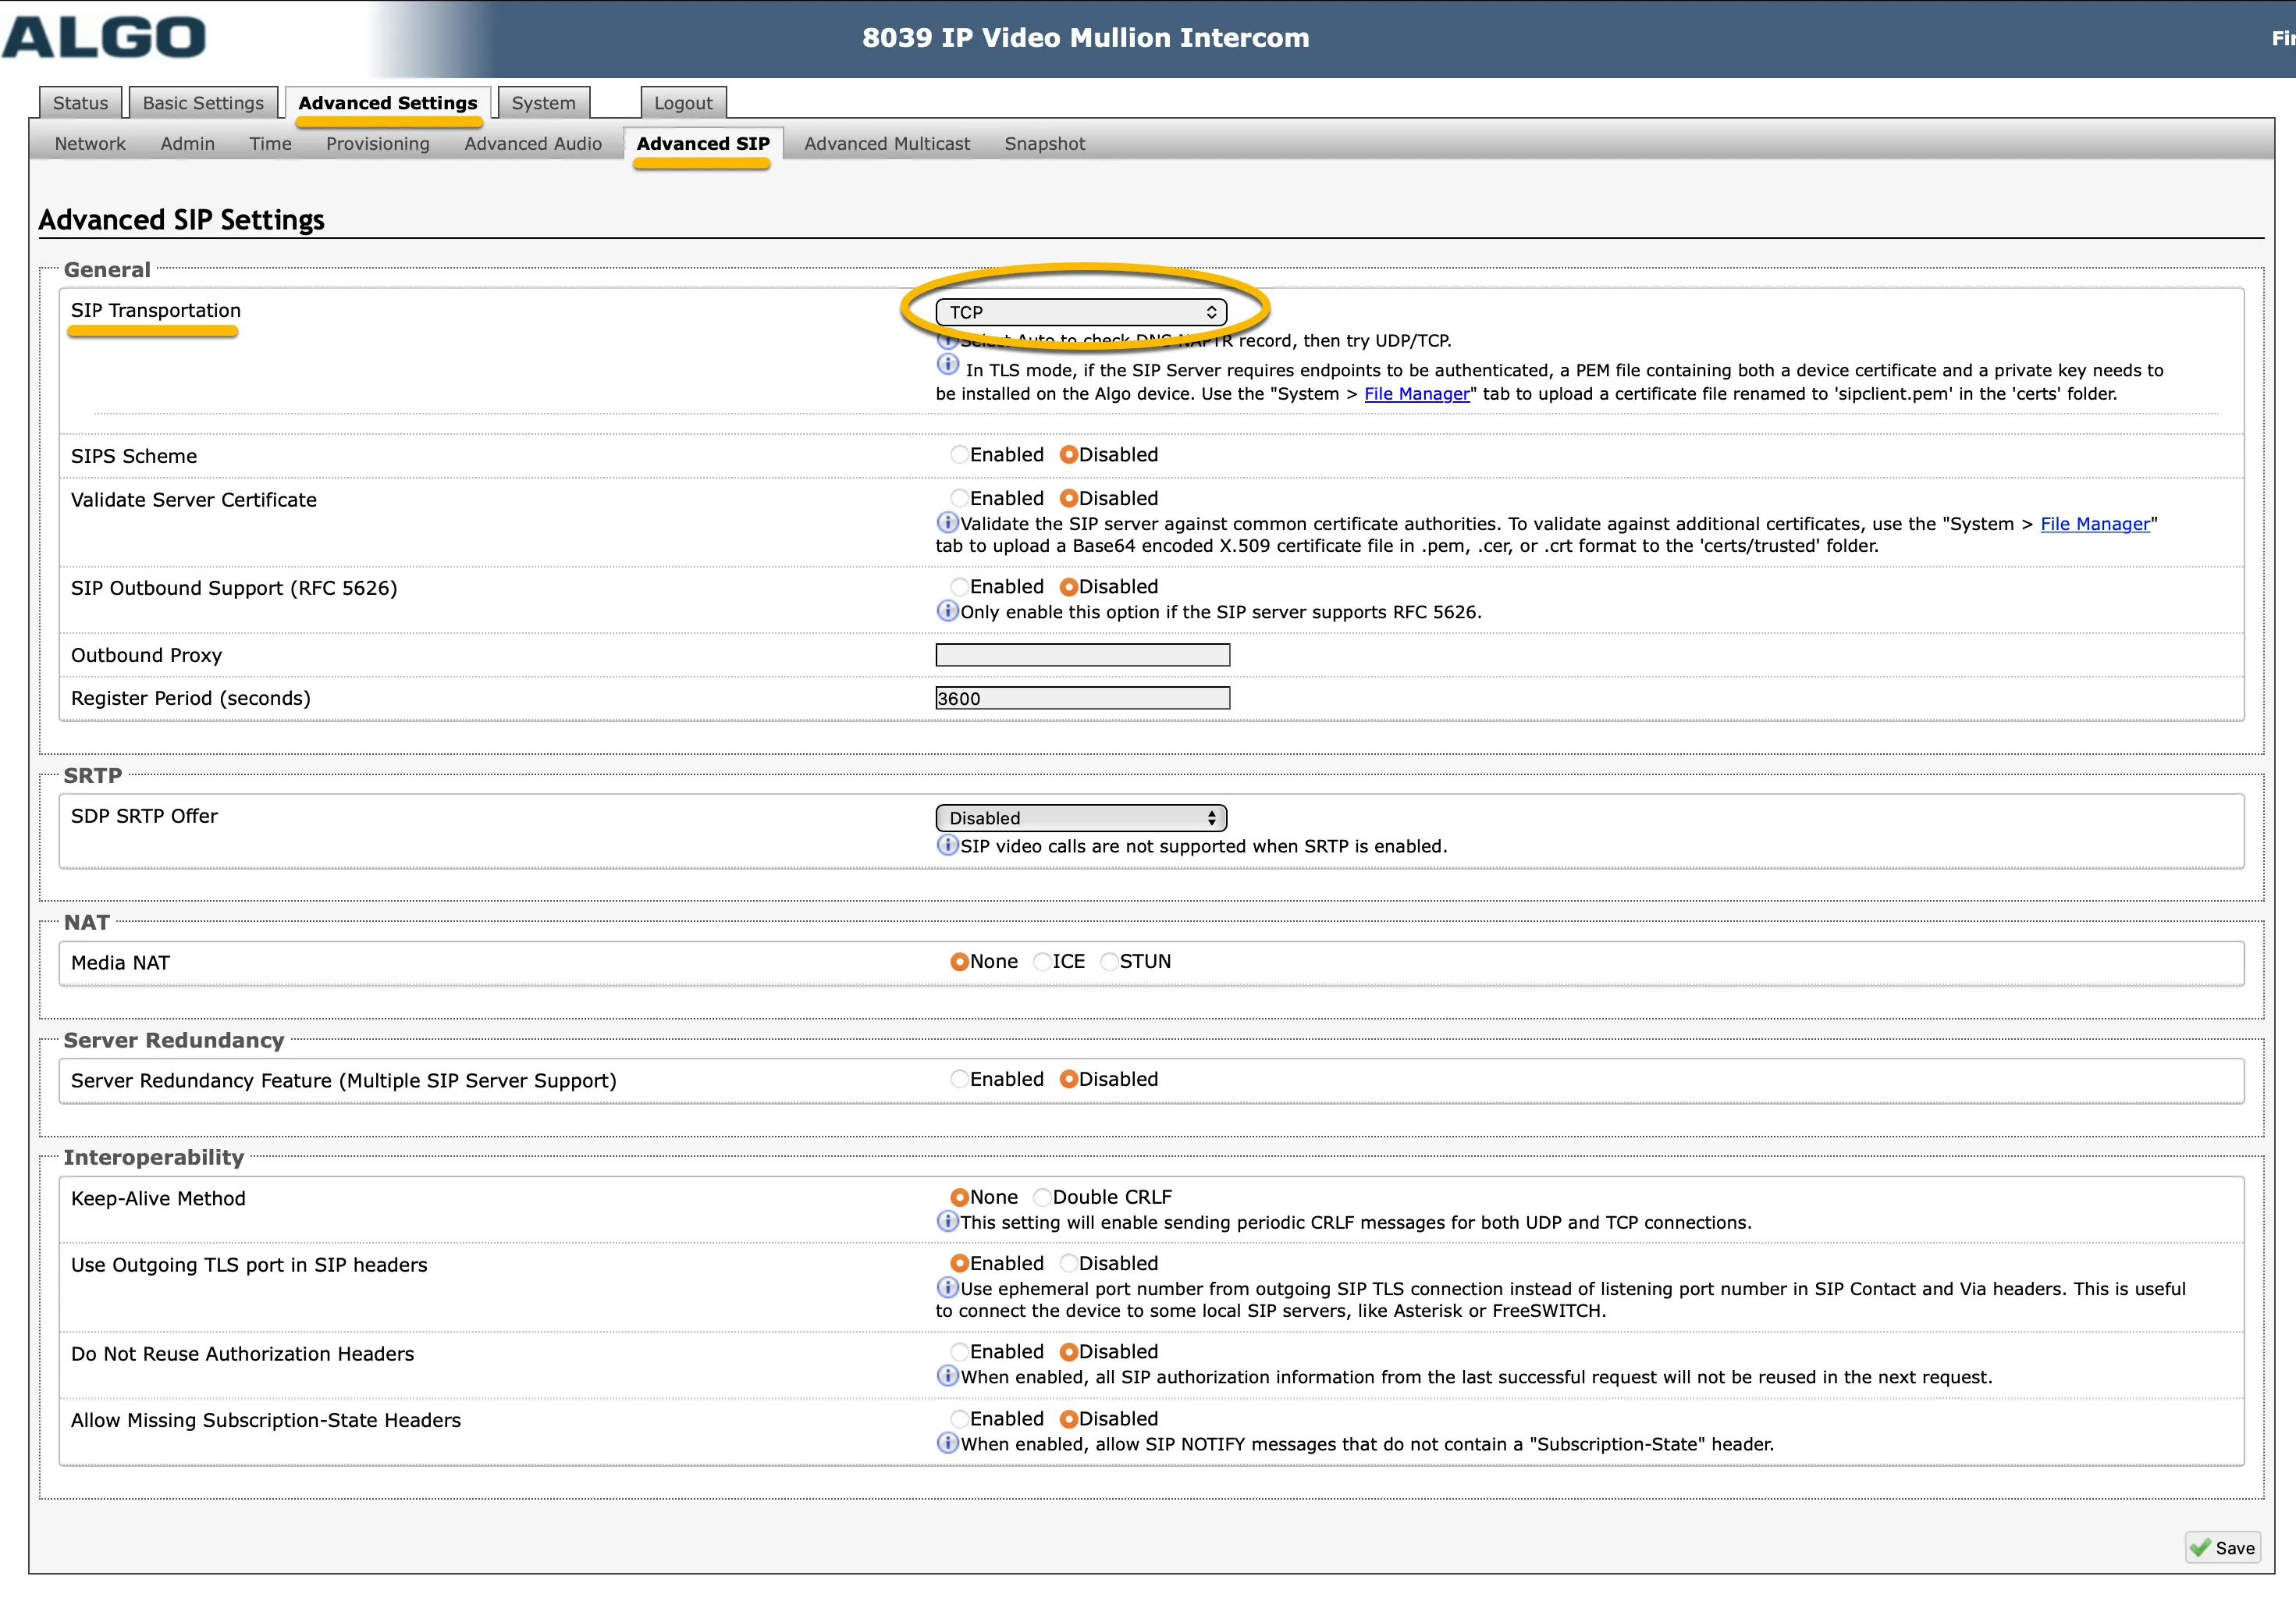Click info icon under Keep-Alive Method
The image size is (2296, 1605).
pyautogui.click(x=947, y=1221)
